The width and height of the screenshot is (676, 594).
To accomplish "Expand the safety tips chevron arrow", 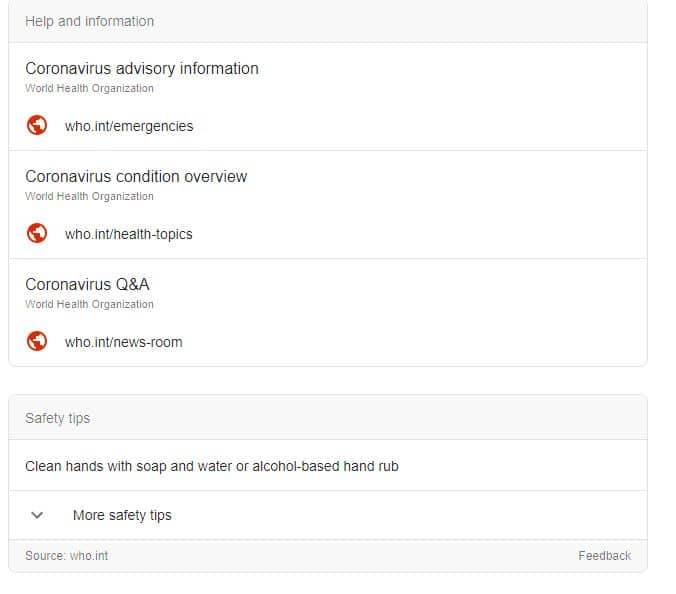I will 38,515.
